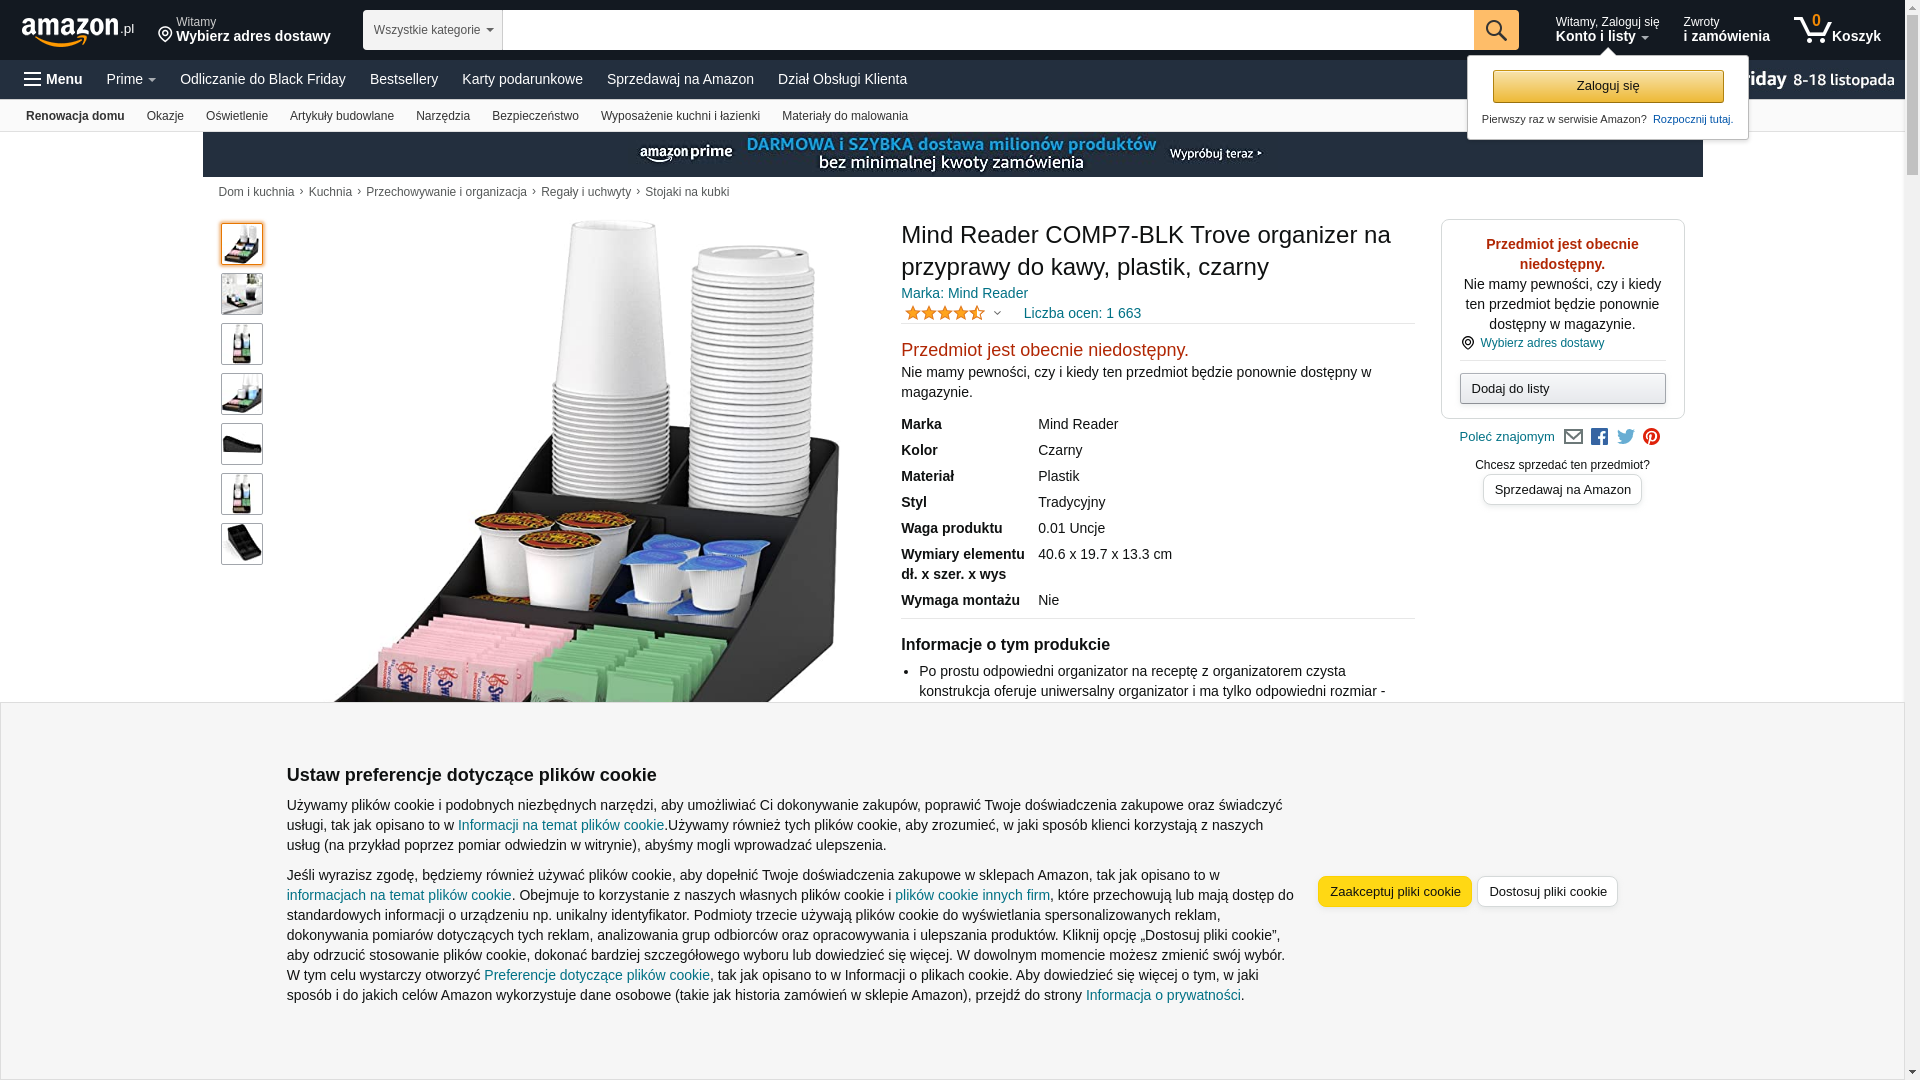Open the shopping cart Koszyk icon
The height and width of the screenshot is (1080, 1920).
pos(1837,30)
